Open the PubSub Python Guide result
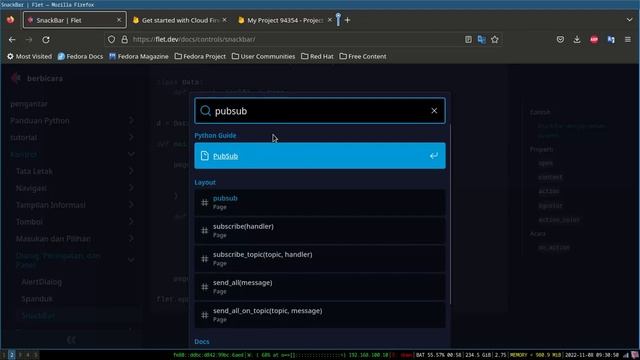This screenshot has height=360, width=640. point(320,156)
